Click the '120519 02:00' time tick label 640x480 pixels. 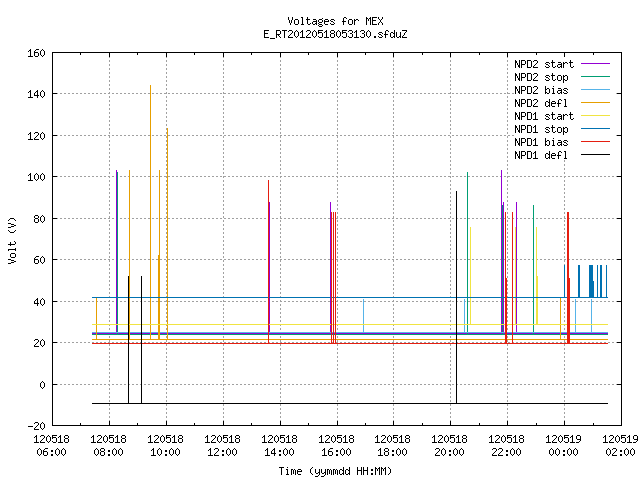pos(620,445)
